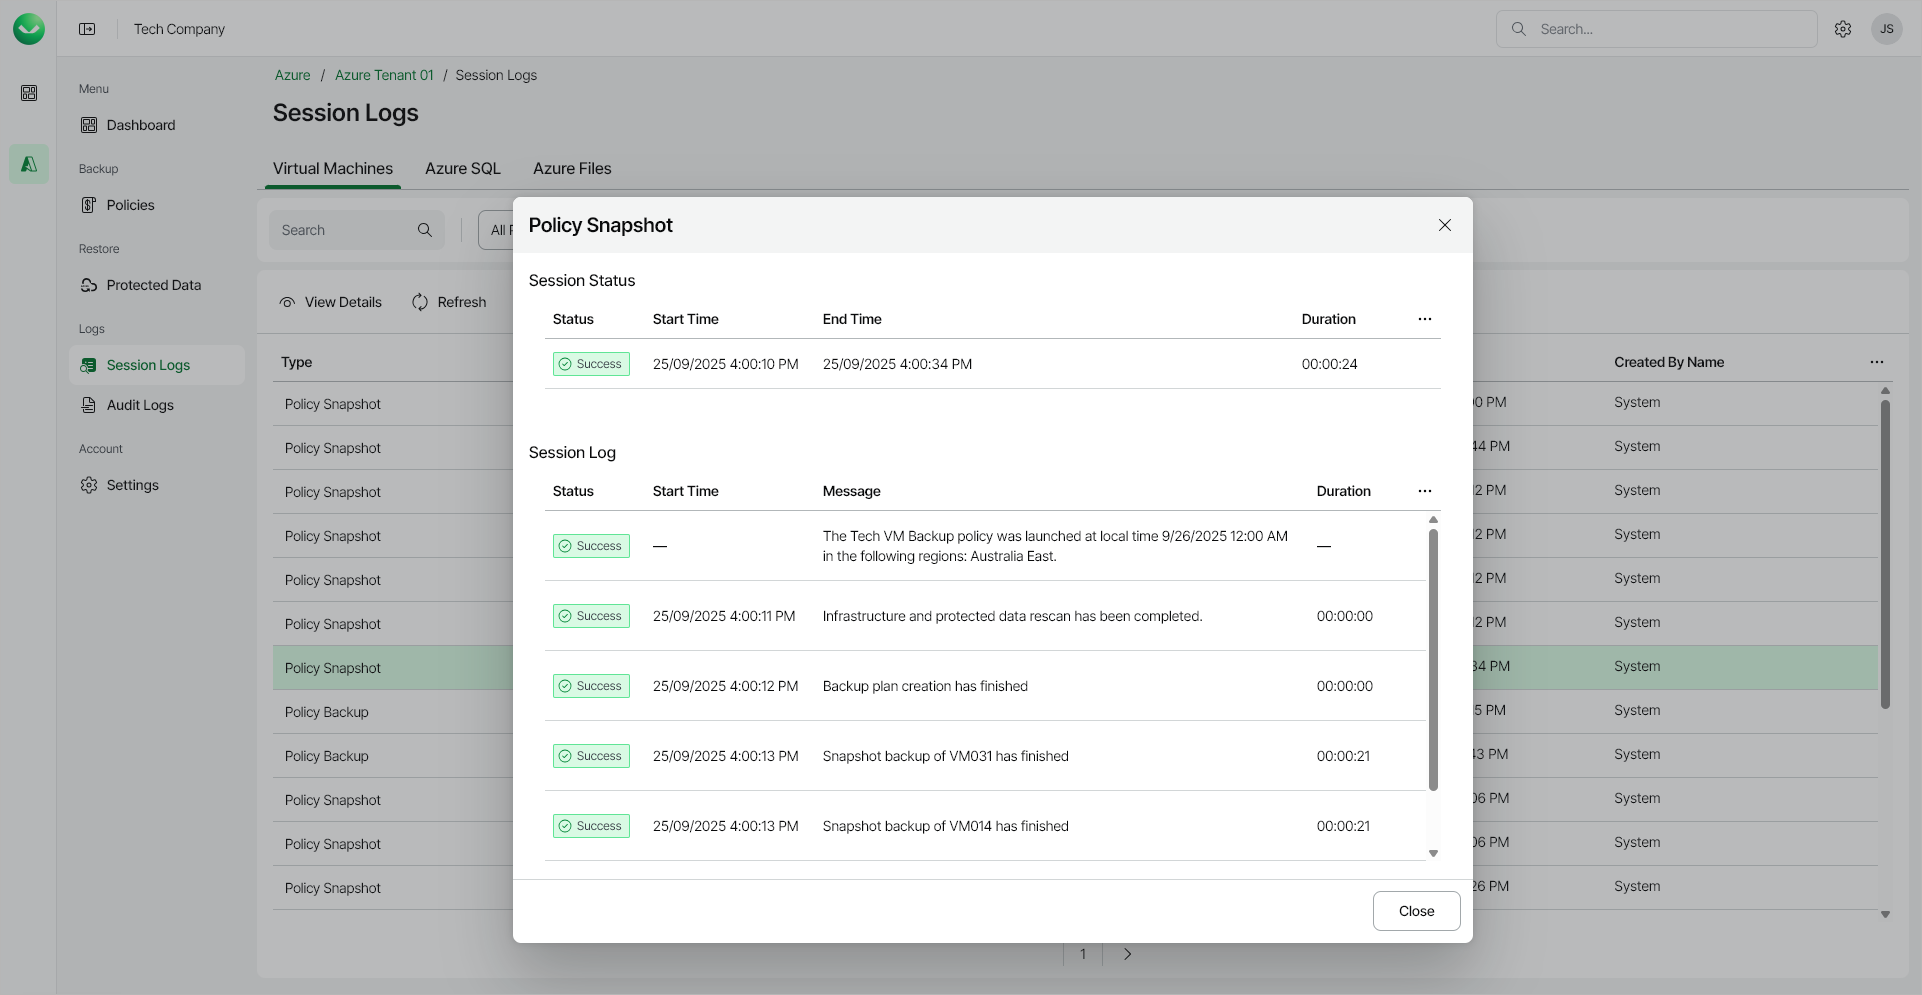
Task: Click the JS user avatar
Action: pyautogui.click(x=1886, y=29)
